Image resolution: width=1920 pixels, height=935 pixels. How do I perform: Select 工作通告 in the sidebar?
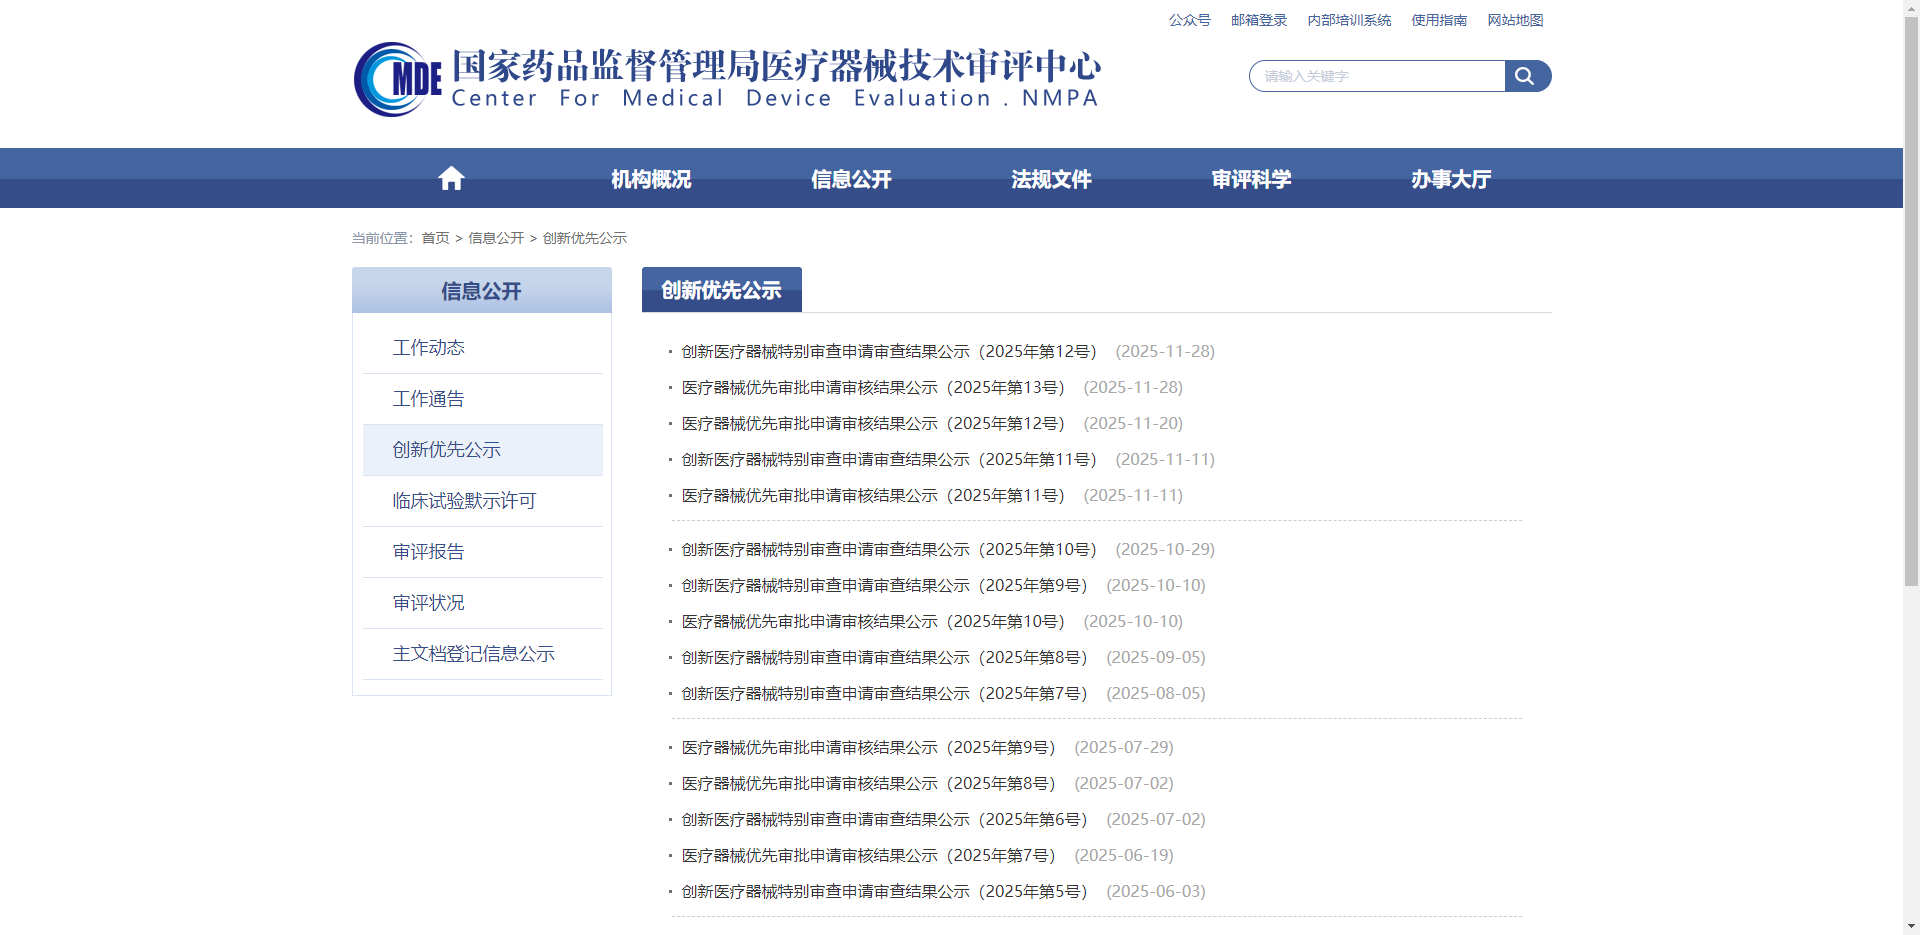tap(483, 399)
